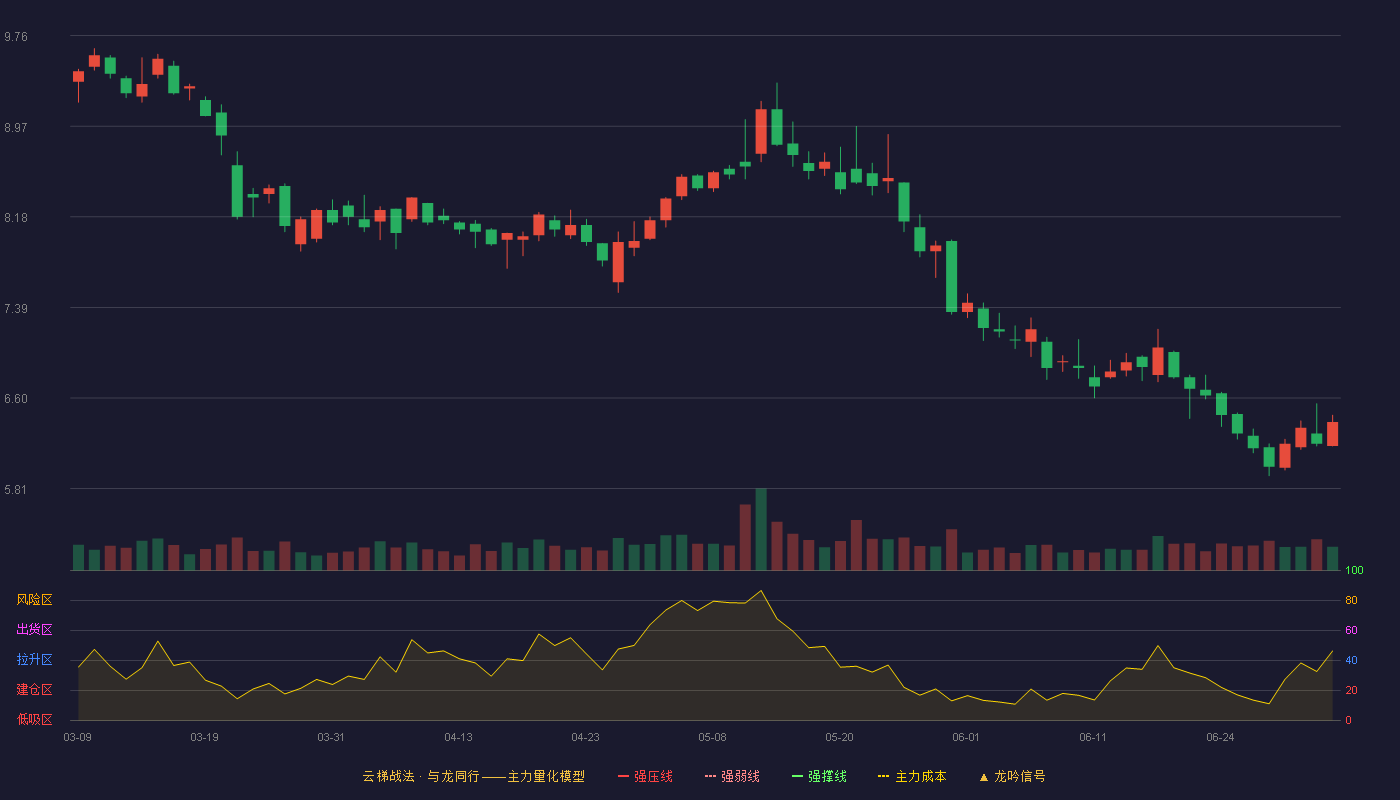Click the 出货区 zone label
The image size is (1400, 800).
point(35,630)
